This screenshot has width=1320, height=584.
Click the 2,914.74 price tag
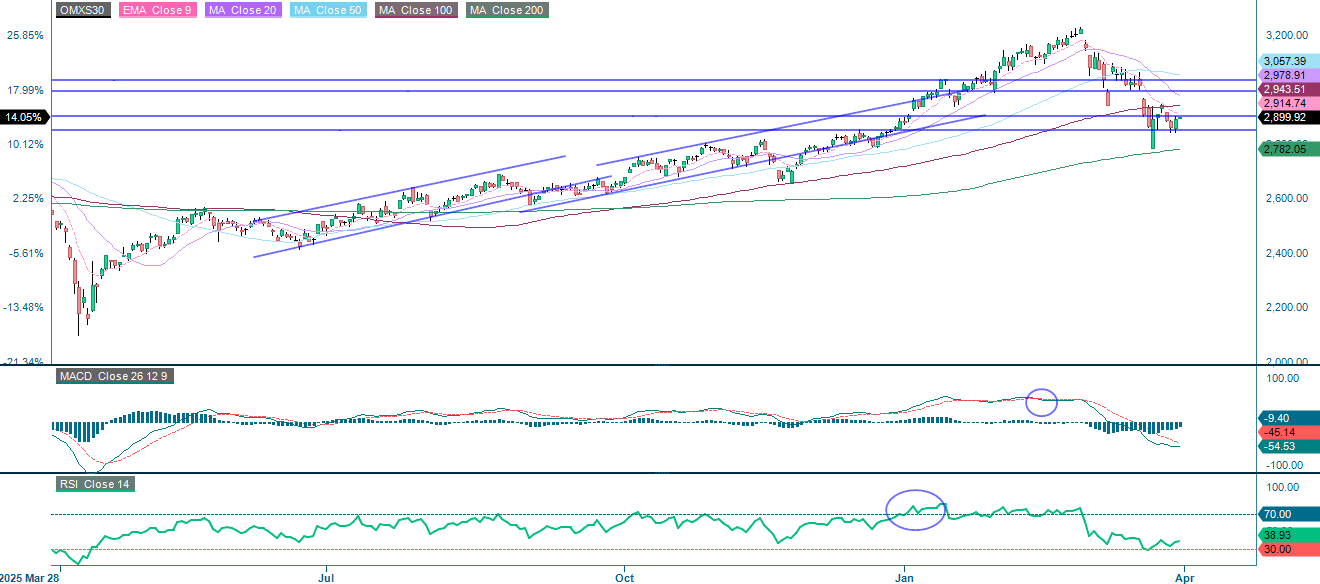pyautogui.click(x=1288, y=103)
